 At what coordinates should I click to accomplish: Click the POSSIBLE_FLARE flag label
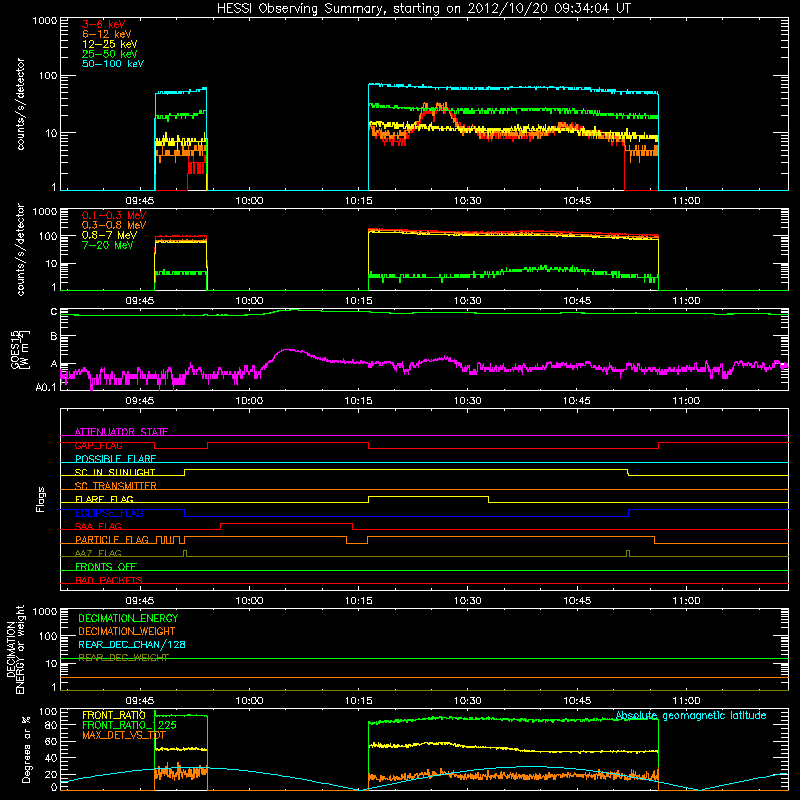115,459
